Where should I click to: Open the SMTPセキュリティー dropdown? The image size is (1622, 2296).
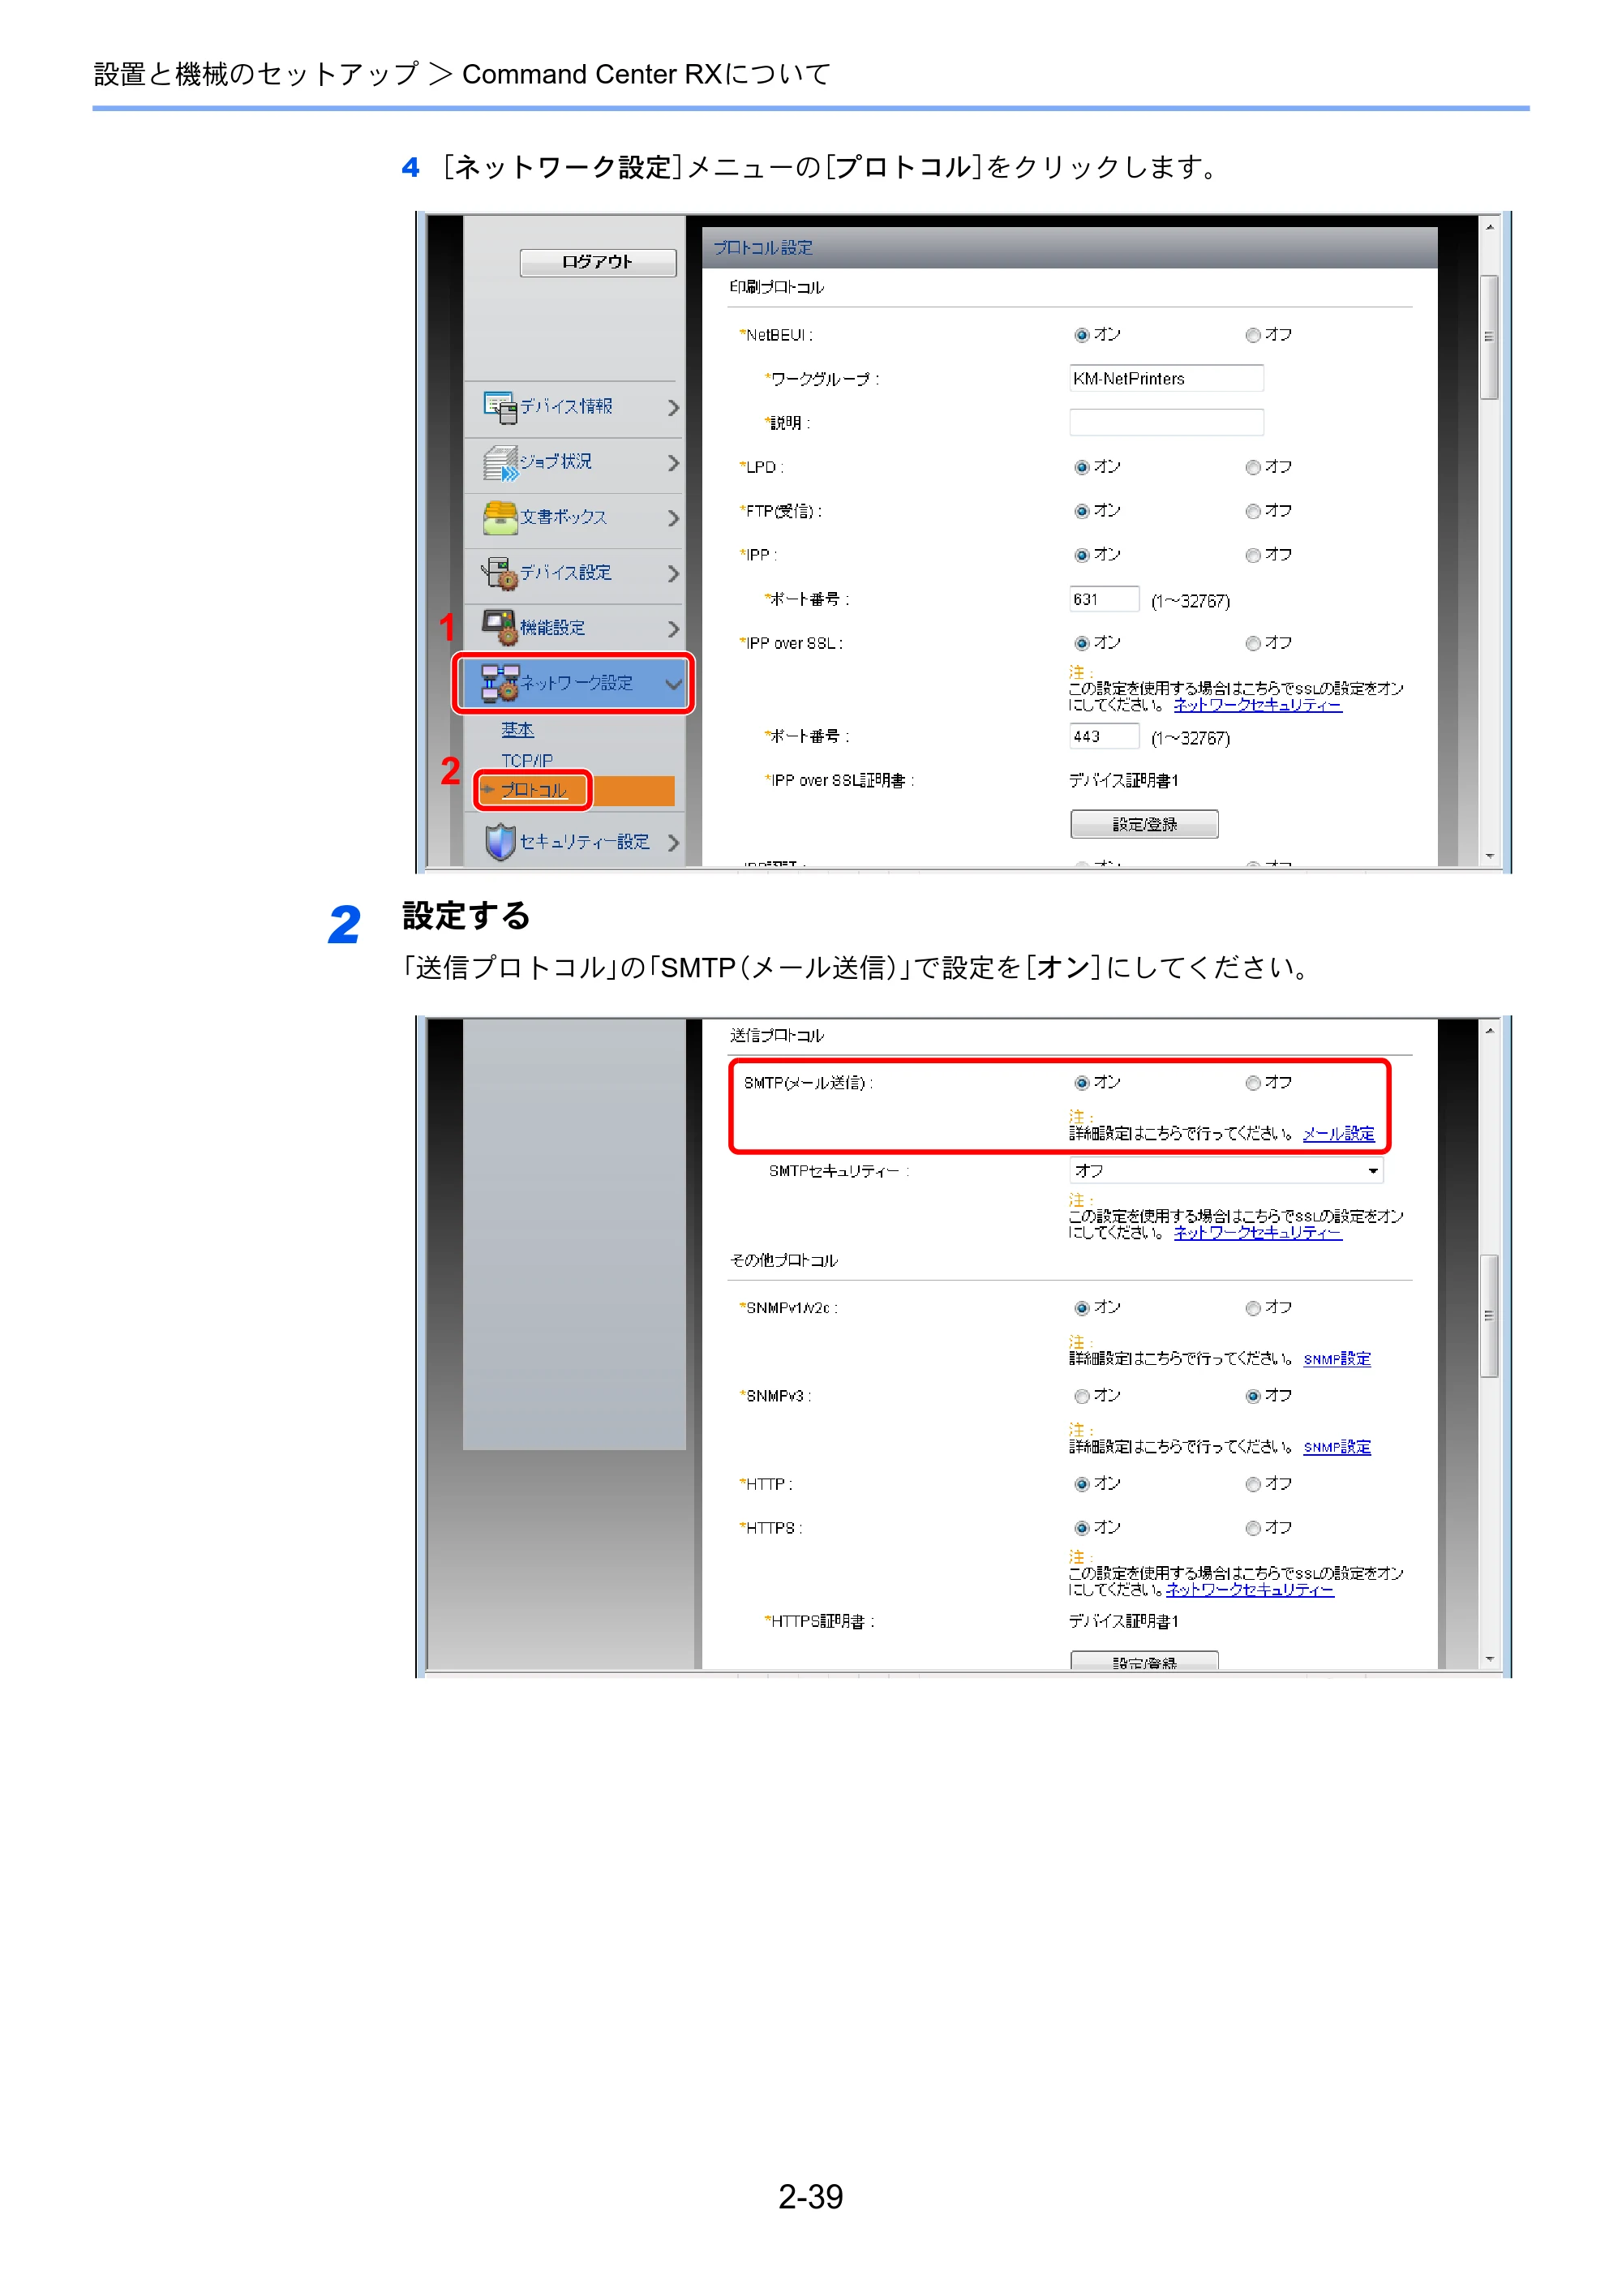1226,1170
